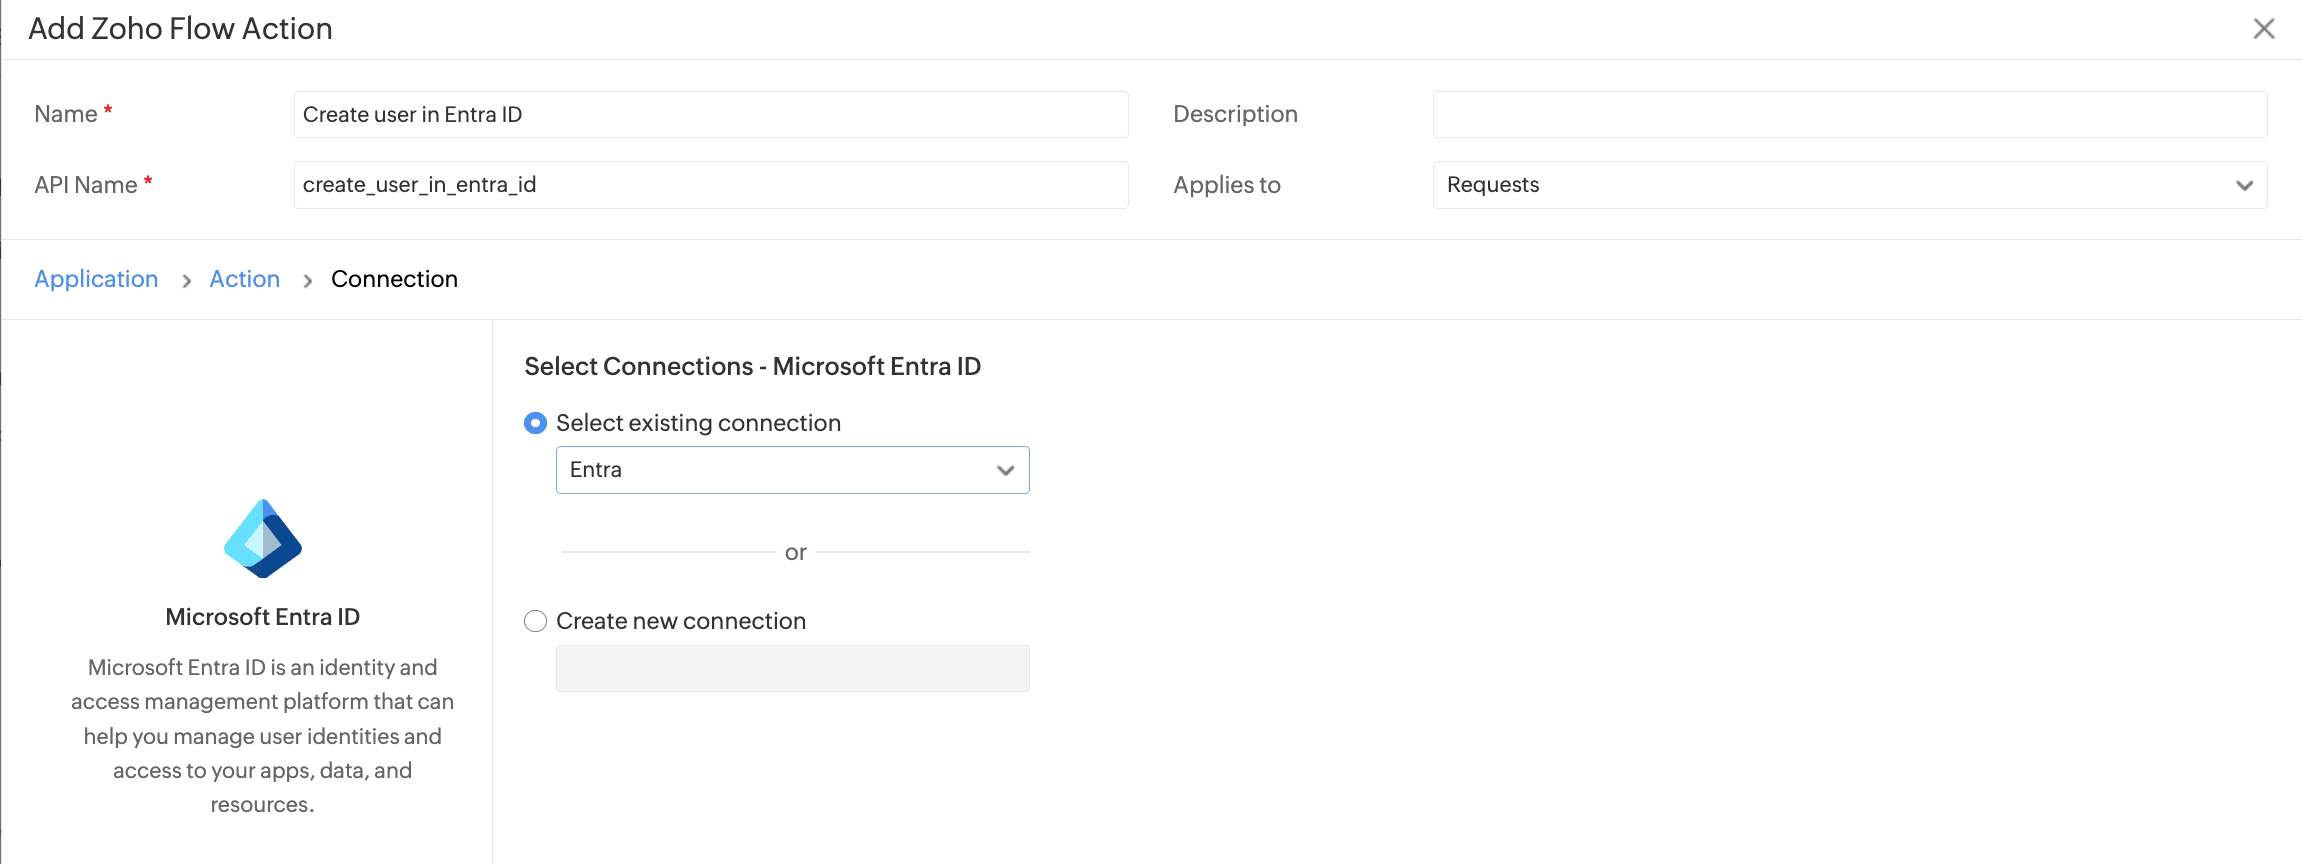Return to the Action breadcrumb step
The height and width of the screenshot is (864, 2302).
244,279
